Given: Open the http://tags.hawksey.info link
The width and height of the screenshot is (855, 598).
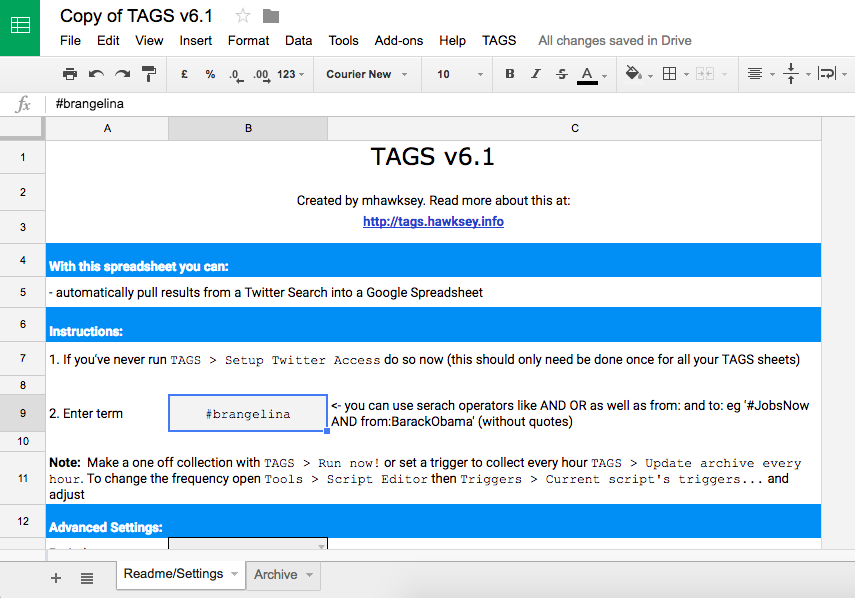Looking at the screenshot, I should (433, 222).
